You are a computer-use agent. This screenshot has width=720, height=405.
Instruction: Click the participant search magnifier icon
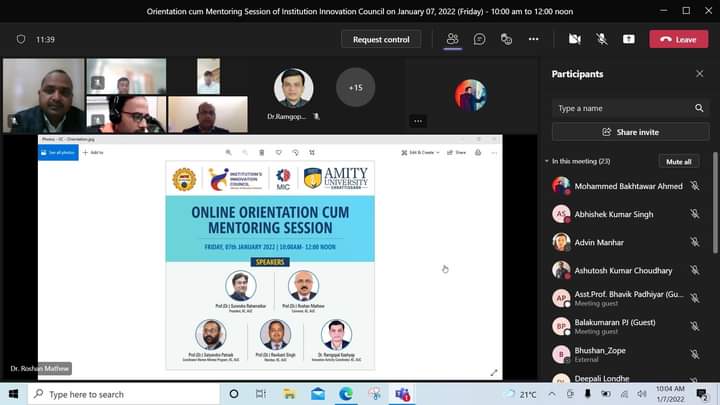point(699,108)
